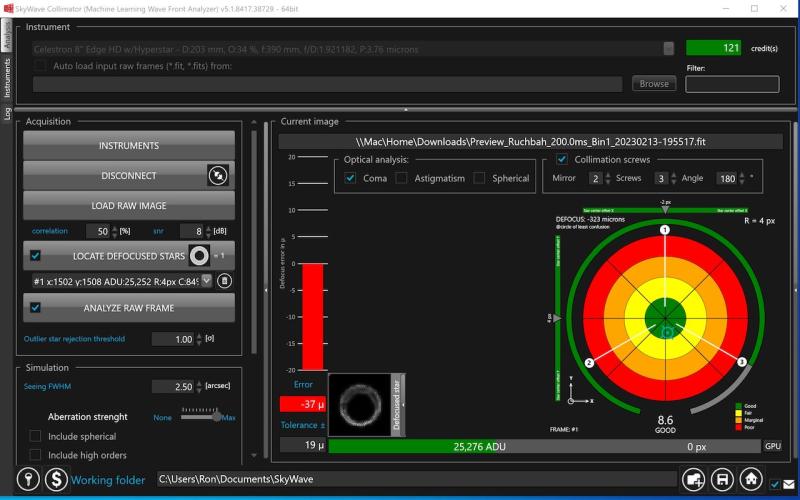Image resolution: width=800 pixels, height=500 pixels.
Task: Click the DISCONNECT button
Action: coord(129,176)
